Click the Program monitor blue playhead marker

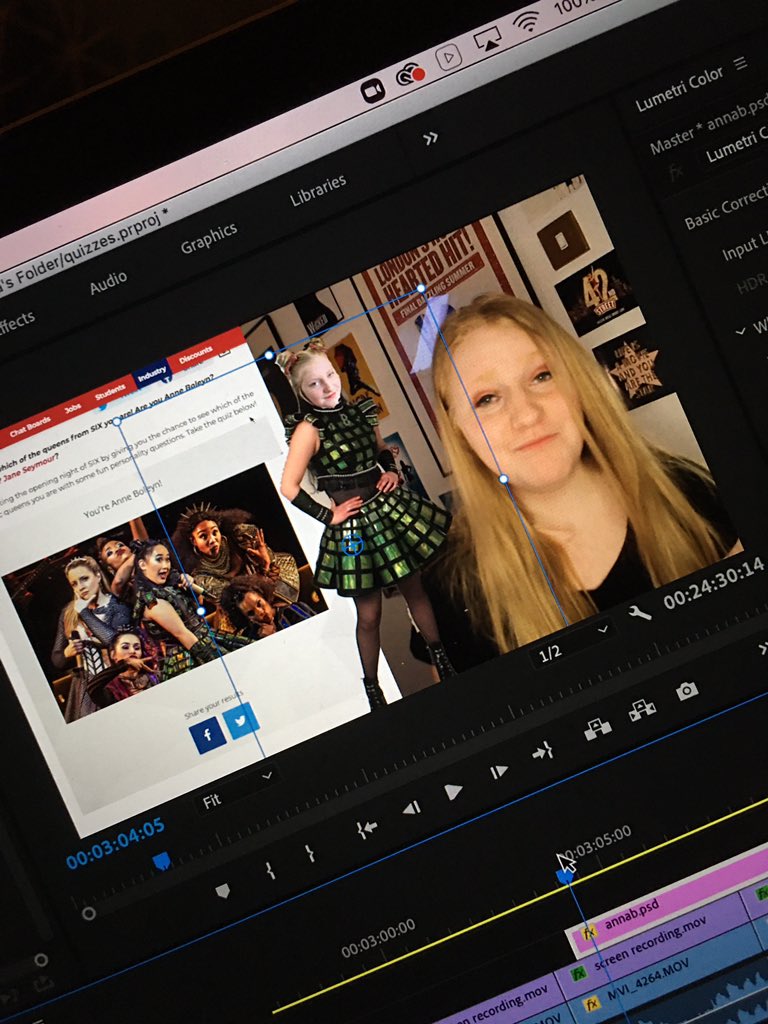161,861
